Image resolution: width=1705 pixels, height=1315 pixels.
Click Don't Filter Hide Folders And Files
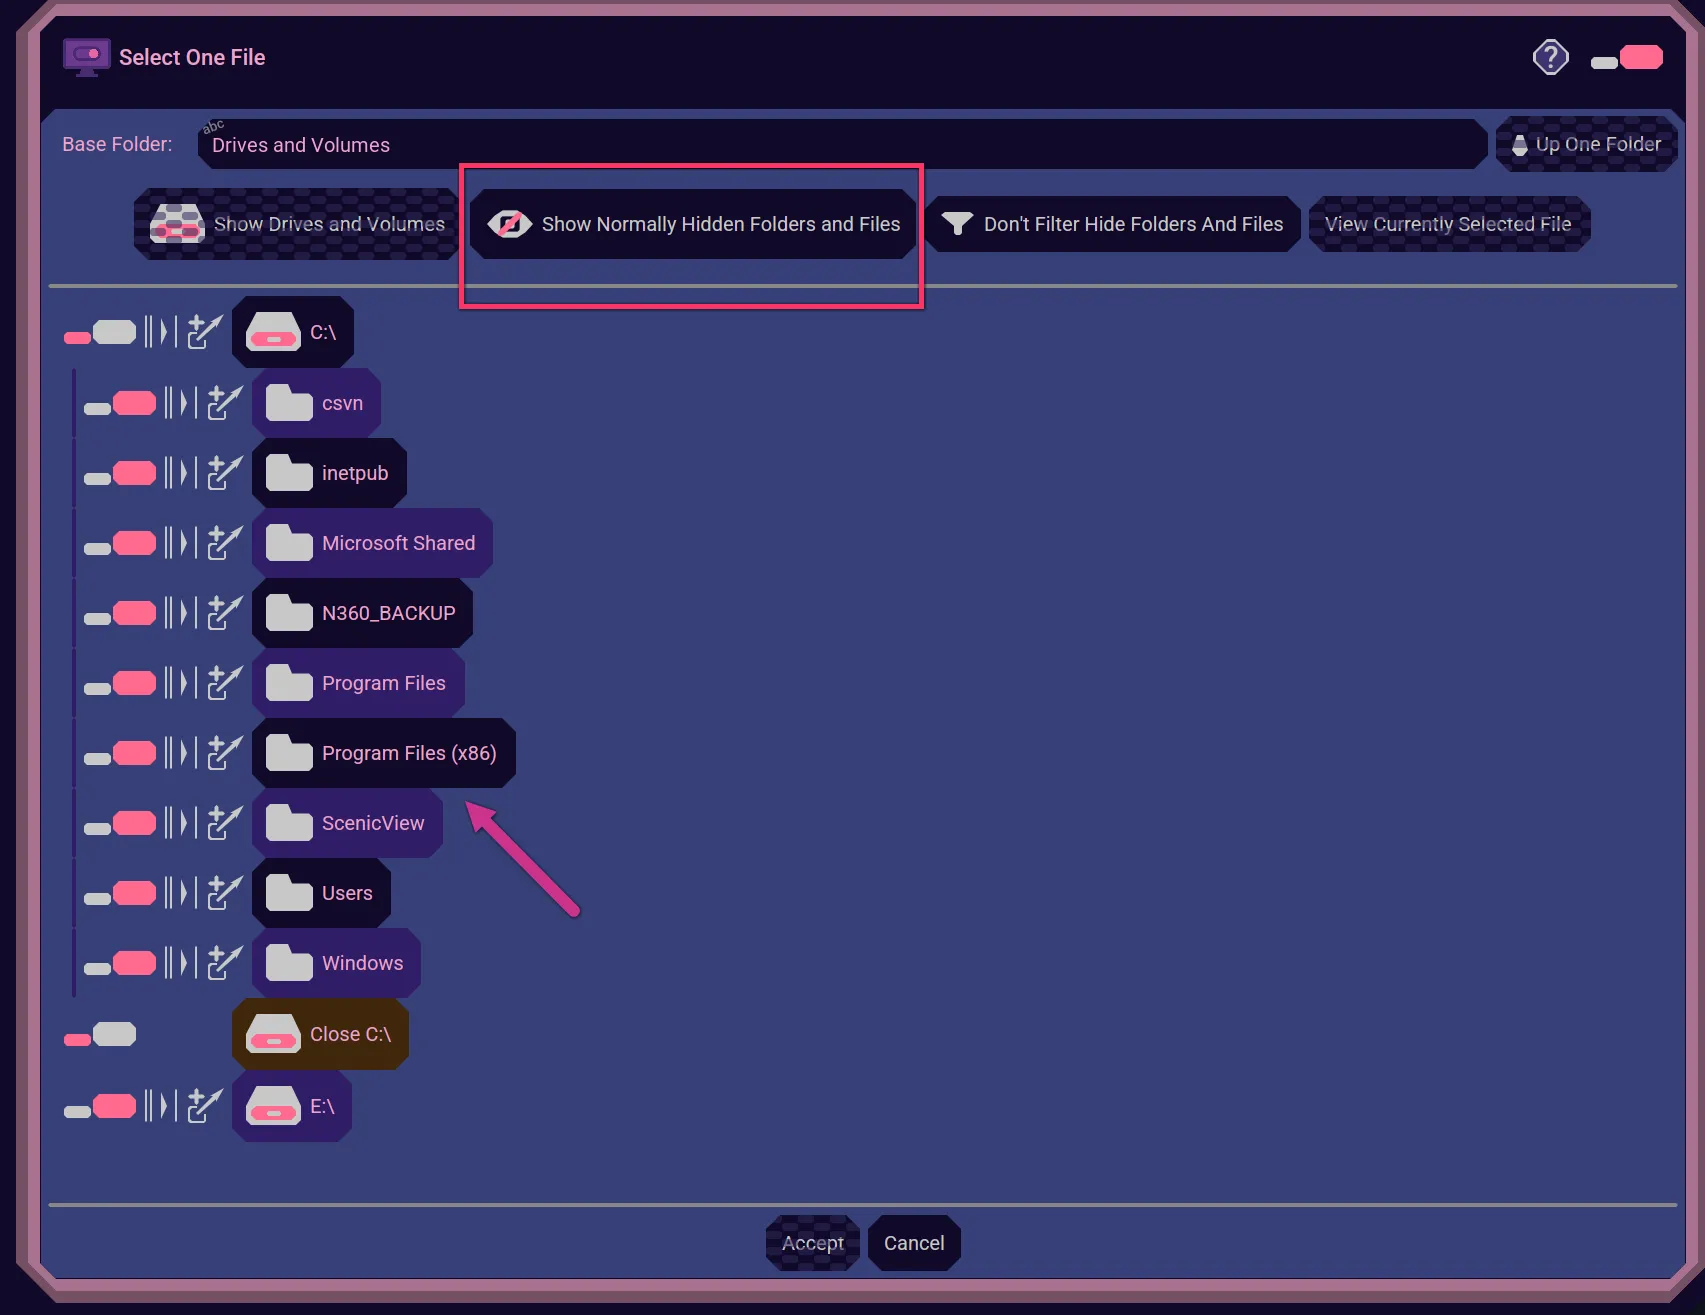pyautogui.click(x=1113, y=224)
